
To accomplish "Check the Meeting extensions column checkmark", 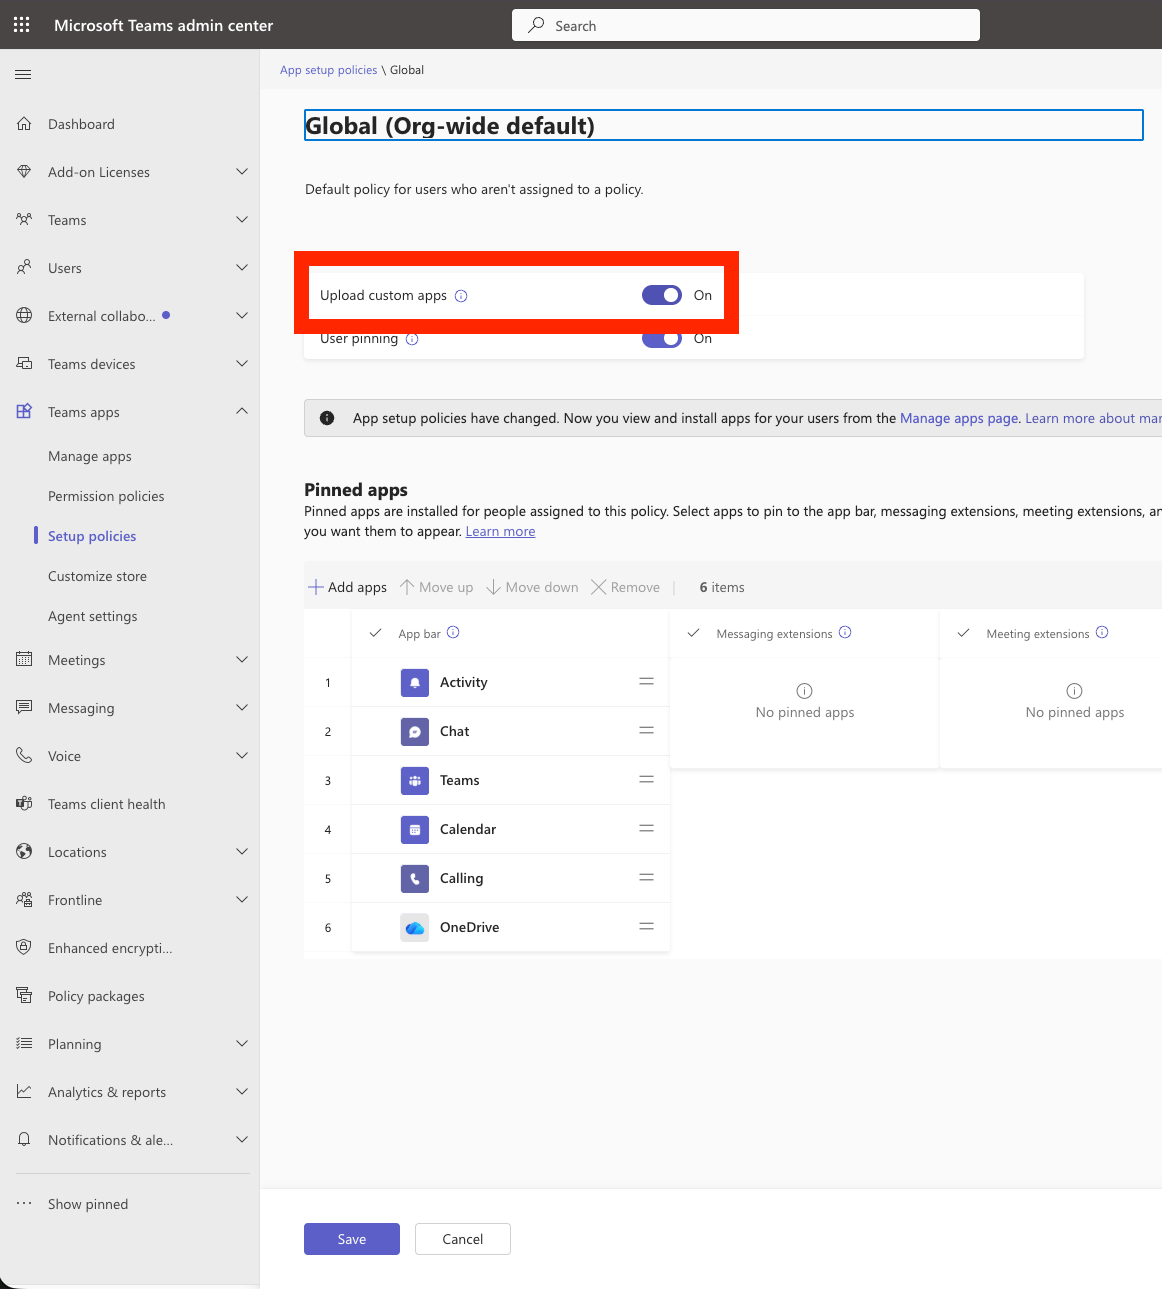I will click(964, 633).
